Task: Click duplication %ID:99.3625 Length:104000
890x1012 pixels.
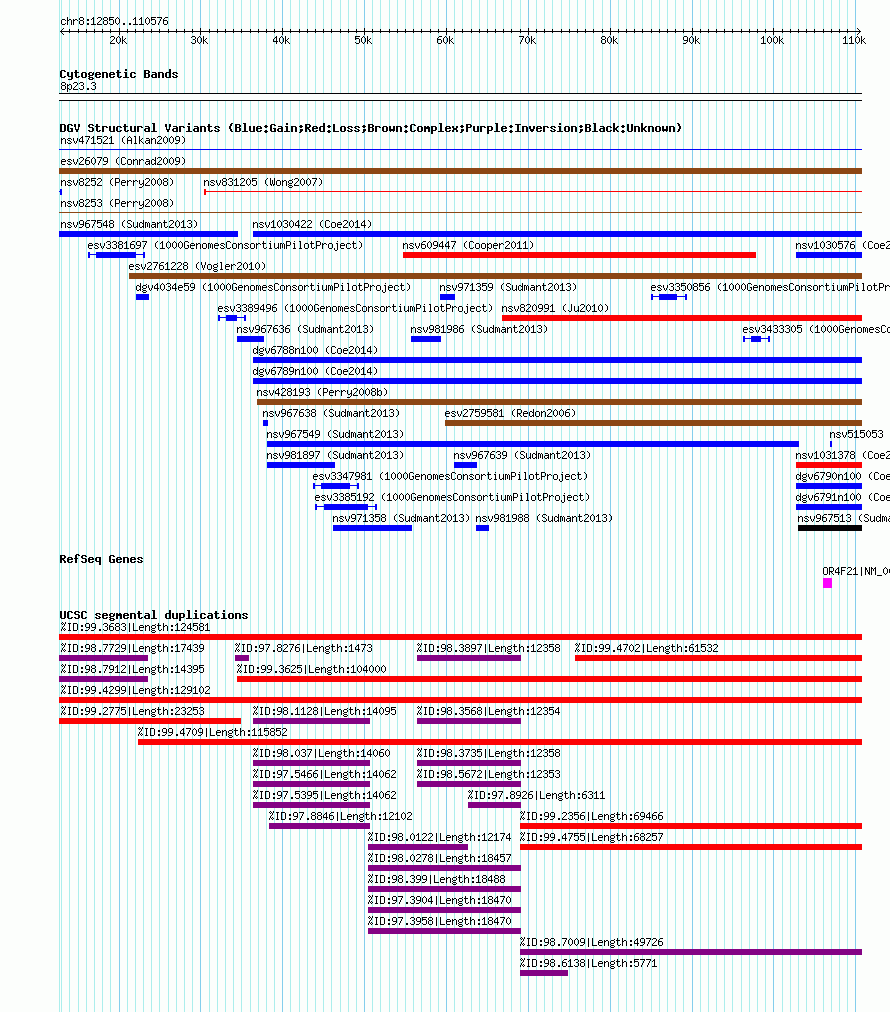Action: pos(312,669)
